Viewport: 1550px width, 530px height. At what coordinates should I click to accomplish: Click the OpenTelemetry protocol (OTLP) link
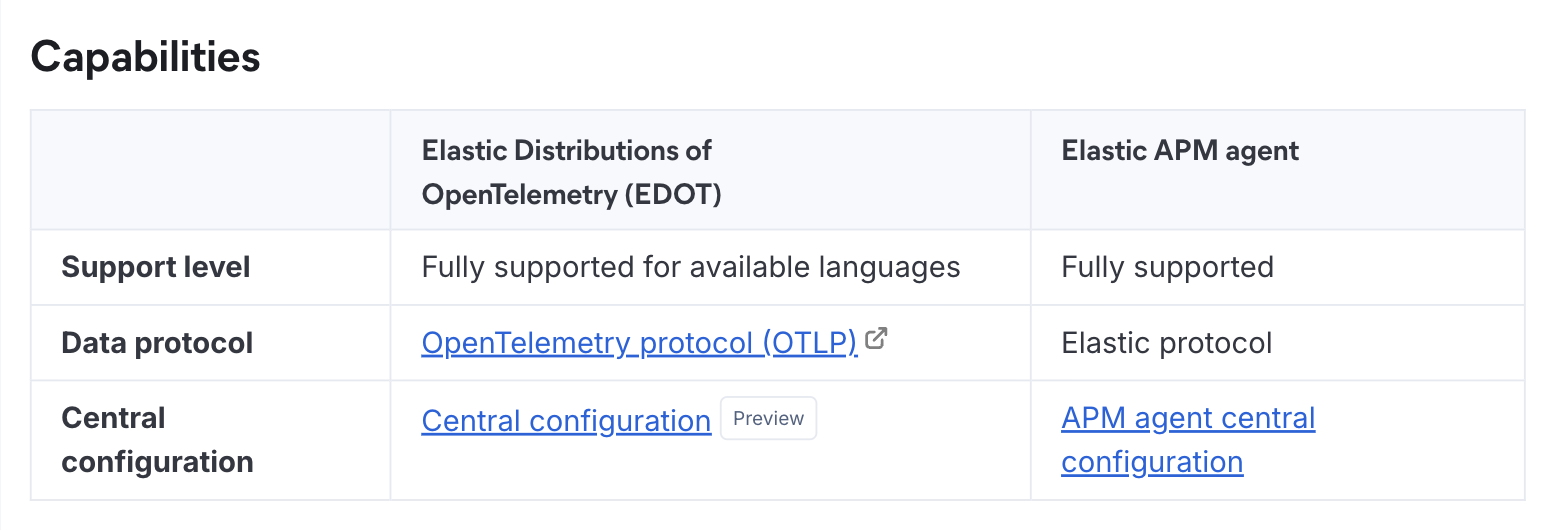639,343
